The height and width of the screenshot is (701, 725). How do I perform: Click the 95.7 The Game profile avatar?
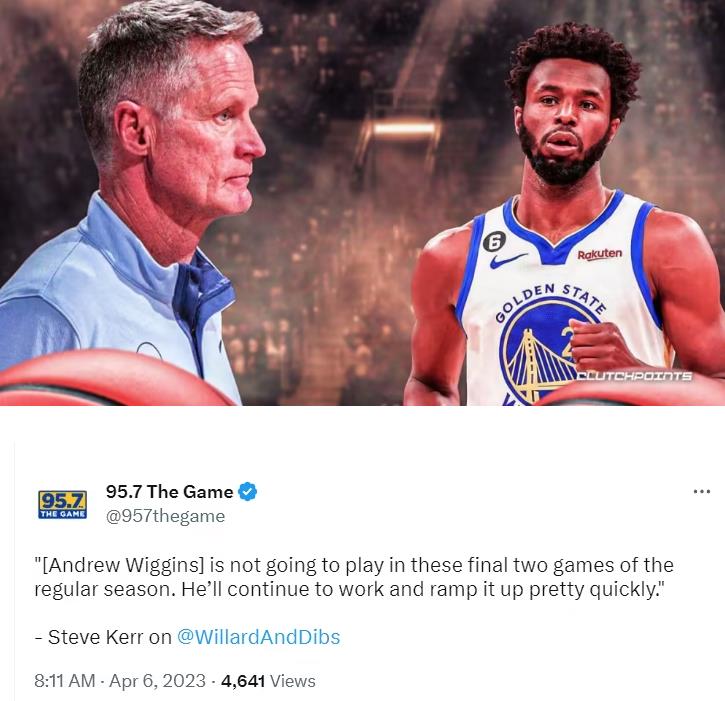62,504
